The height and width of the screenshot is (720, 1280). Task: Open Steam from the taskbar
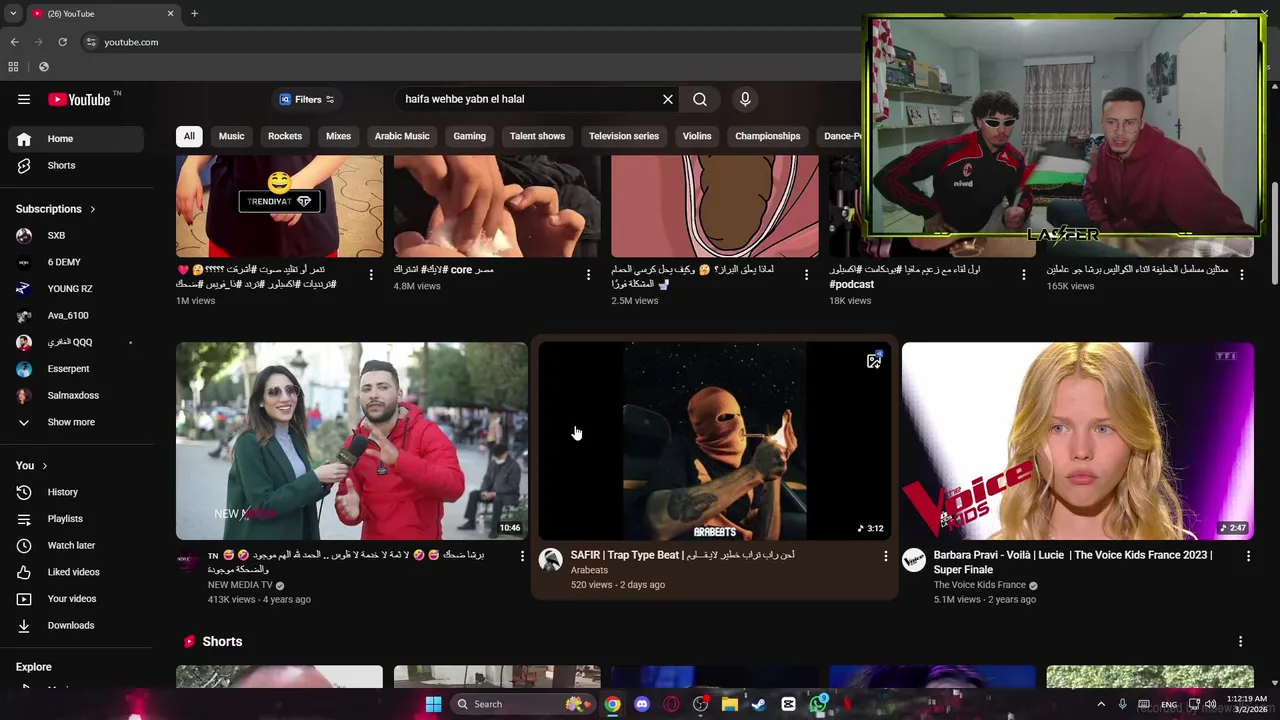[x=759, y=704]
